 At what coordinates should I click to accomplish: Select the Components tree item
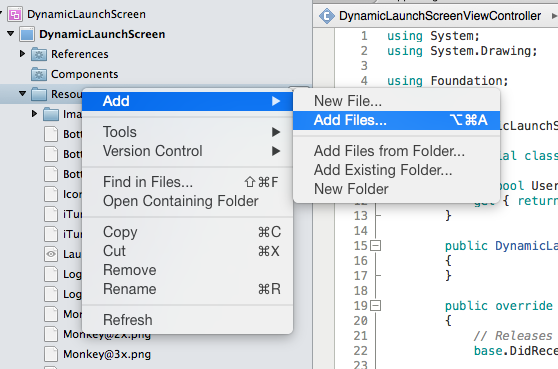tap(84, 74)
